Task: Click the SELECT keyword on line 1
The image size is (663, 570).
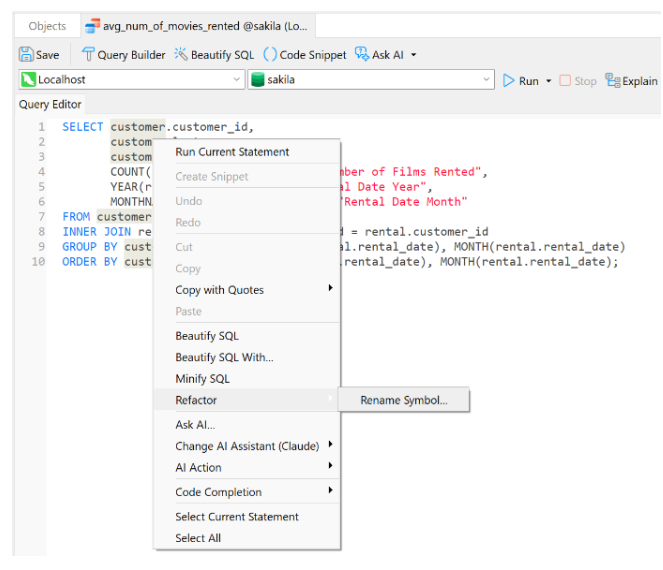Action: tap(83, 127)
